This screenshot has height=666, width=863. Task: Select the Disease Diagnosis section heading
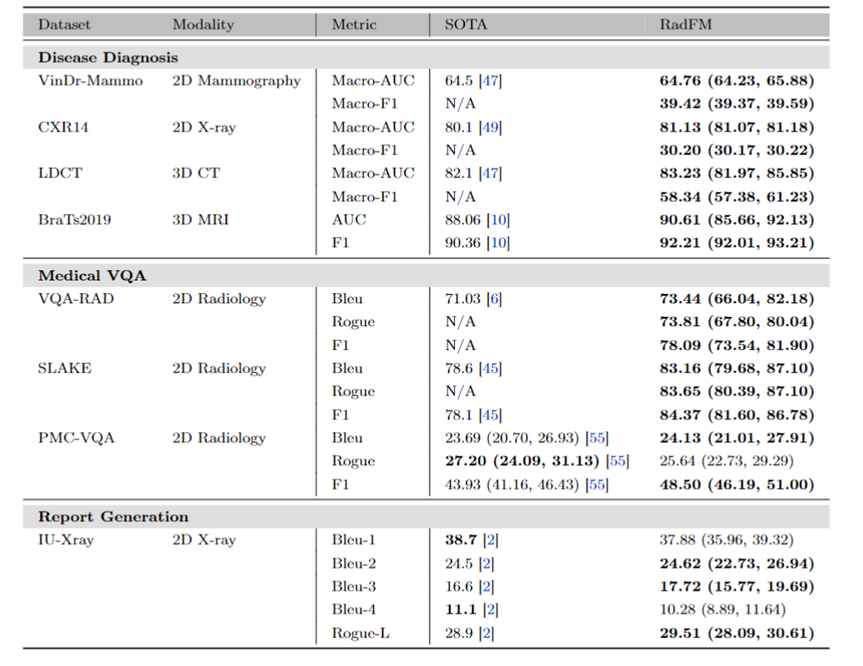(108, 57)
